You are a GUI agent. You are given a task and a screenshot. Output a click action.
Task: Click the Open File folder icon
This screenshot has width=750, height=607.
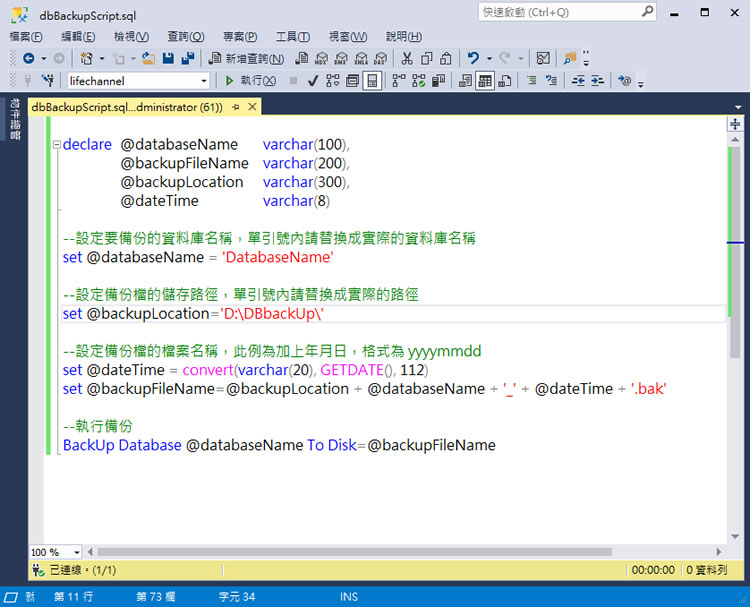(x=148, y=59)
